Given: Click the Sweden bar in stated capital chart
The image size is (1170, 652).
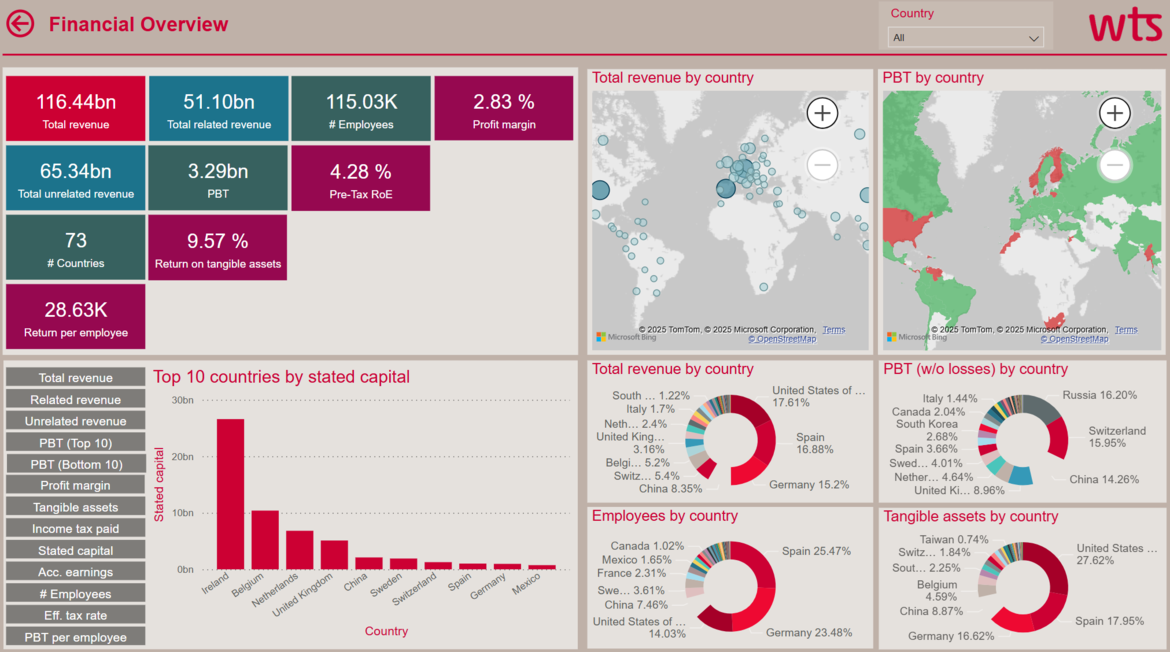Looking at the screenshot, I should tap(404, 565).
